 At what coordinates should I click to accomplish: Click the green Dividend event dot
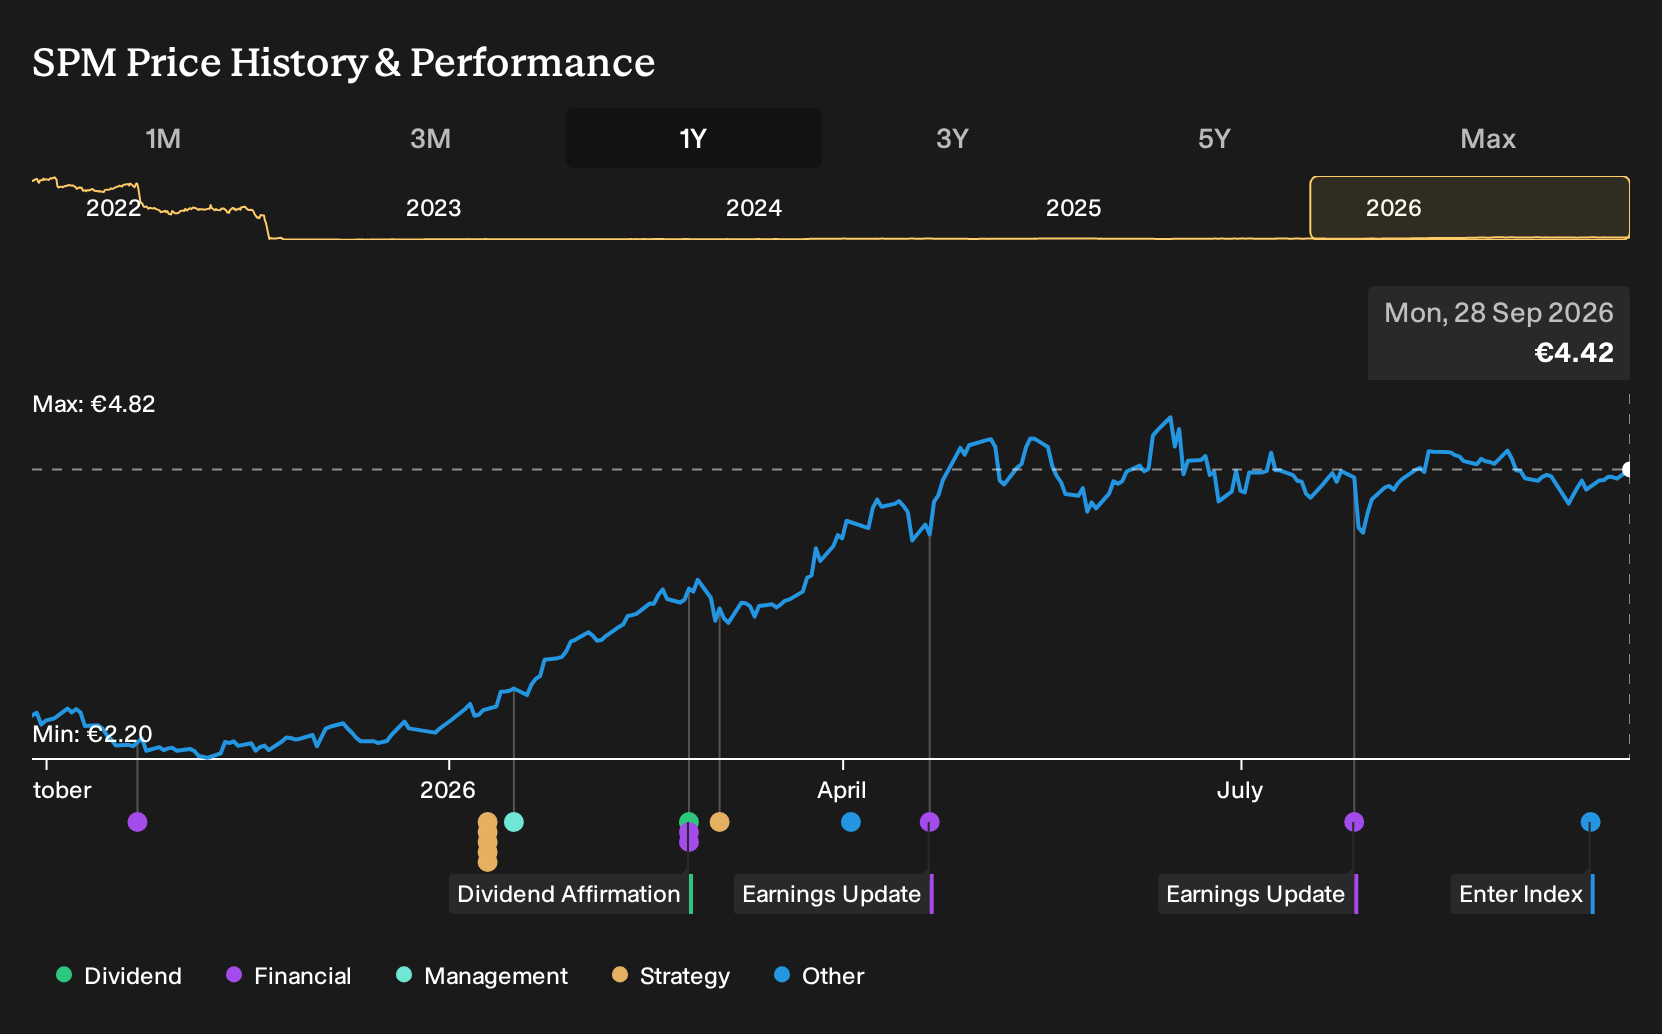689,820
